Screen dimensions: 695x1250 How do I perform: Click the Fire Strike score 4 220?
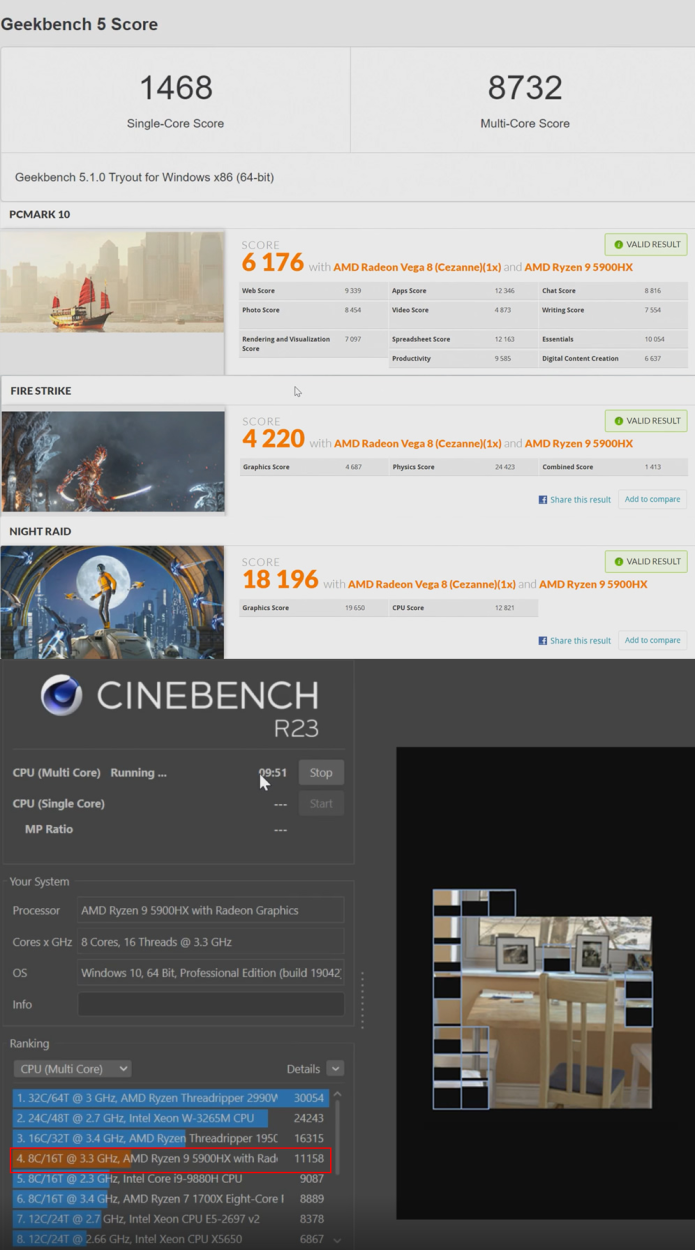coord(272,439)
